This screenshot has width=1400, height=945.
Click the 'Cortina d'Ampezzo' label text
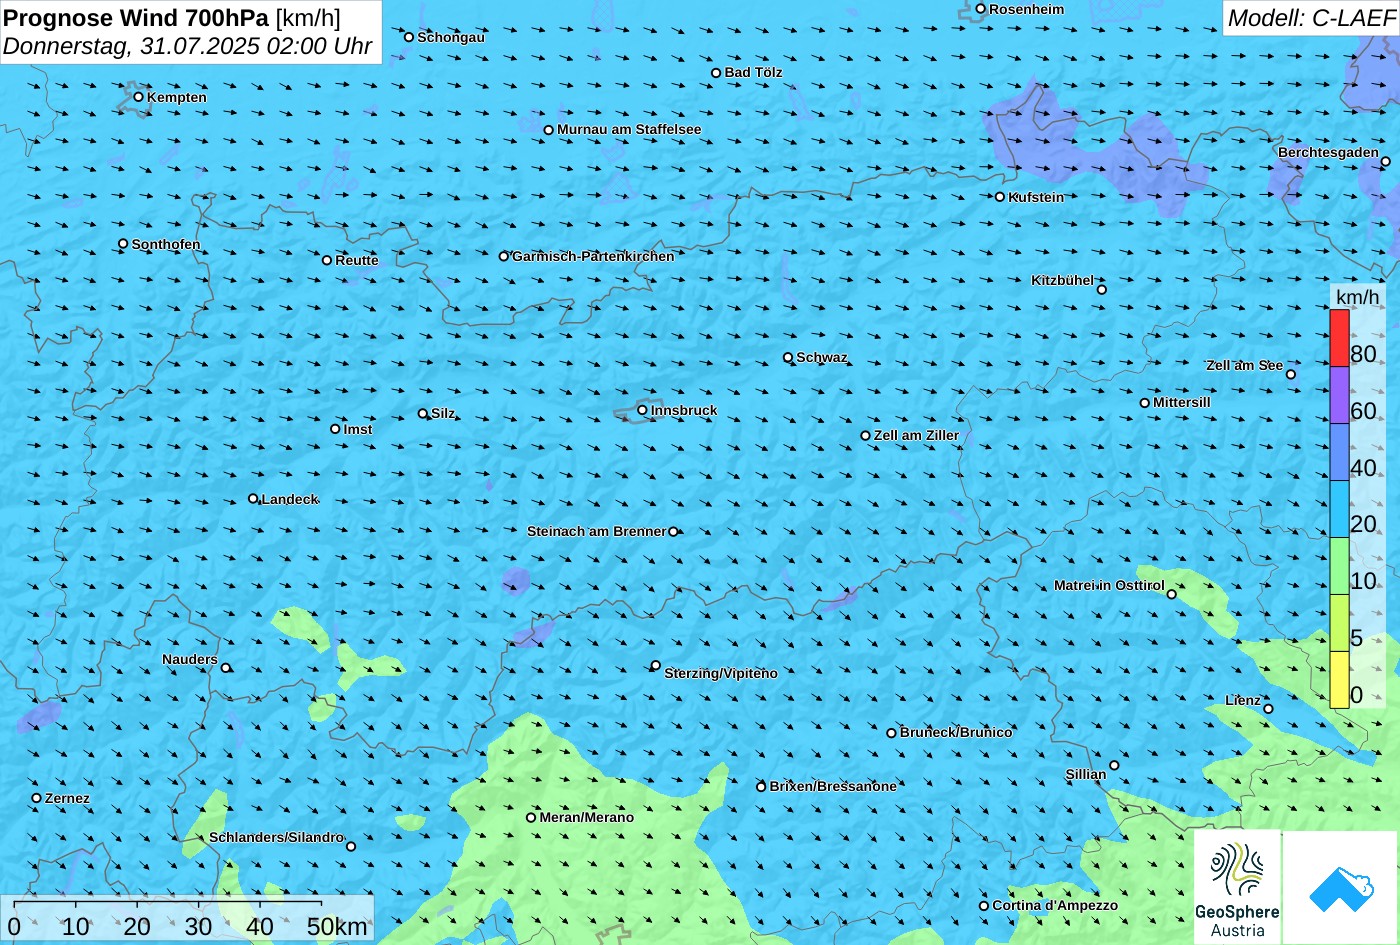1055,905
